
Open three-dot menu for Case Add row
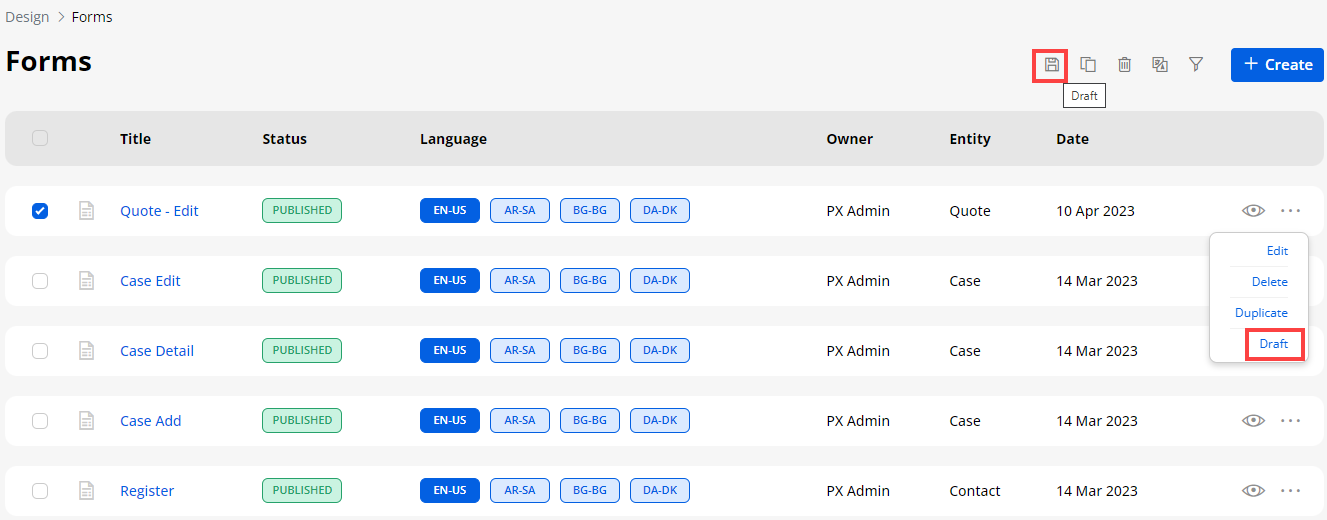1290,421
